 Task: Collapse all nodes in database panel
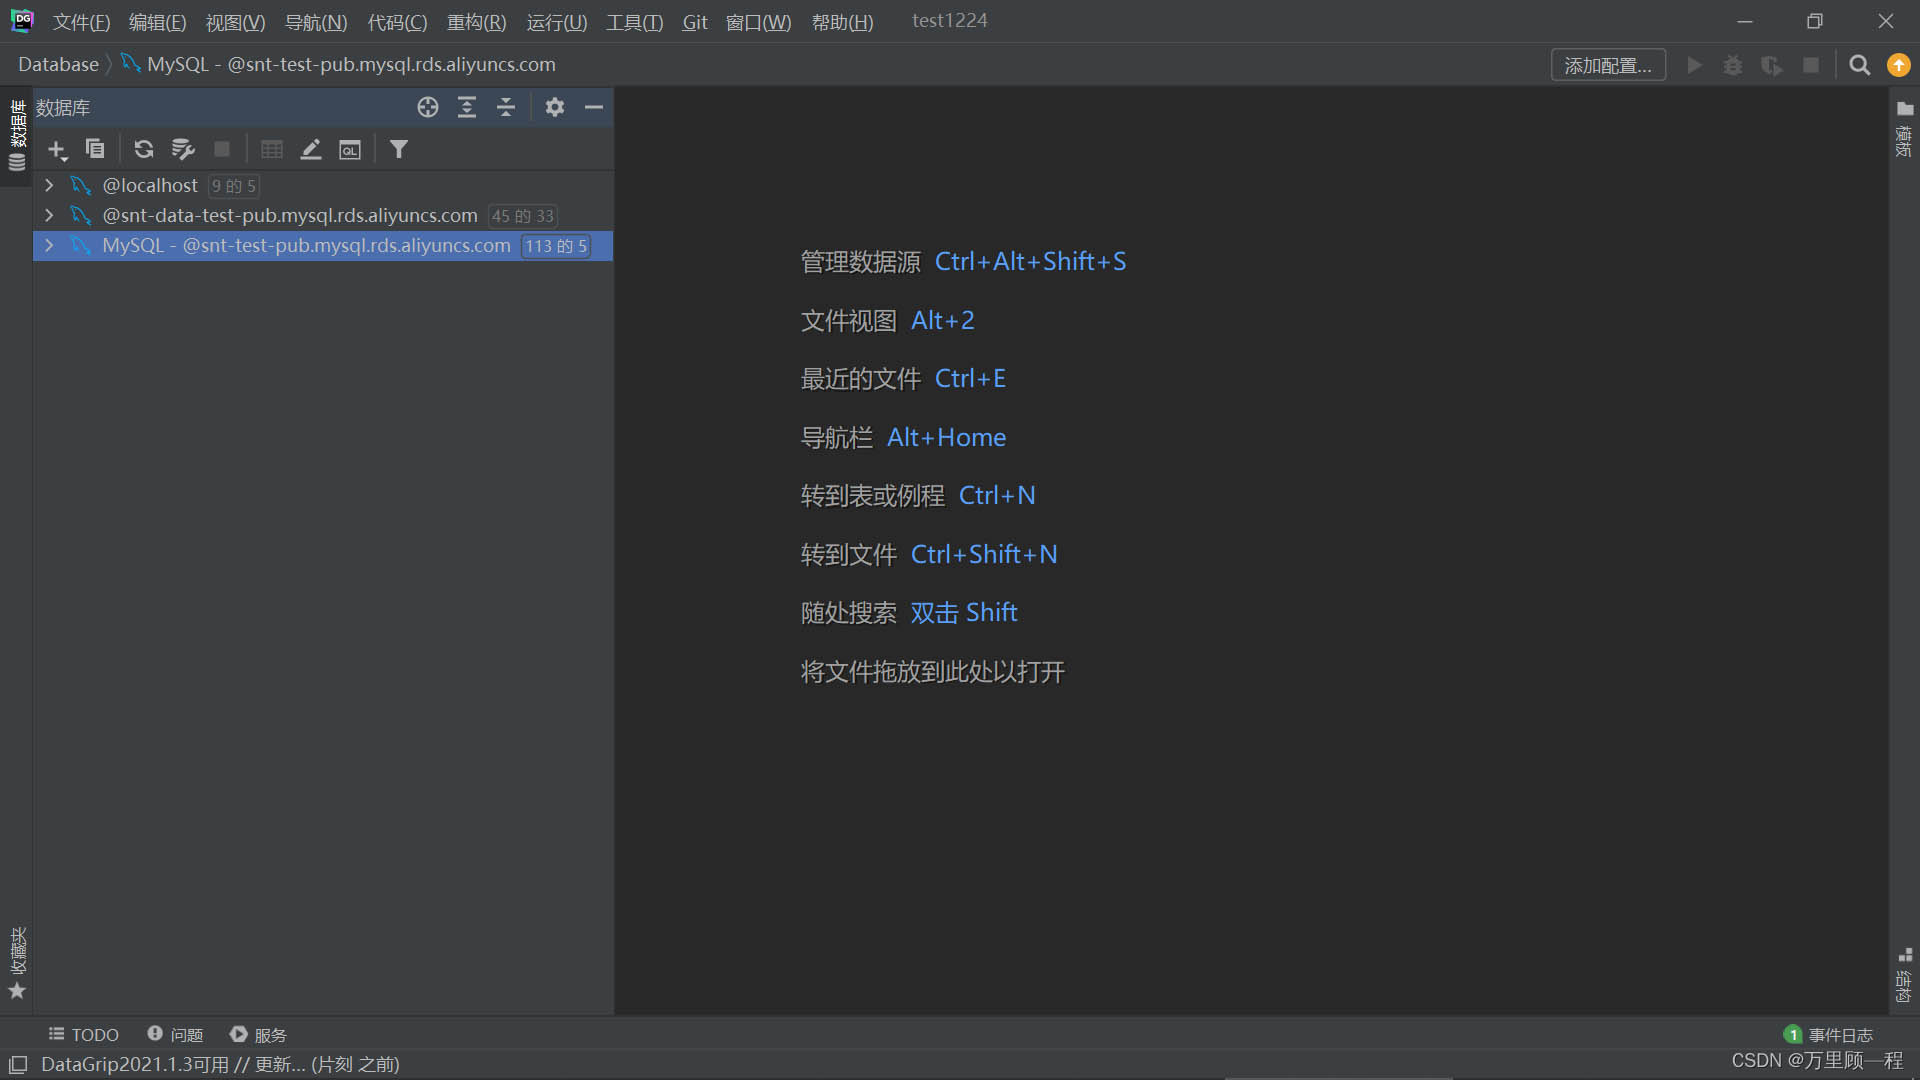coord(506,107)
